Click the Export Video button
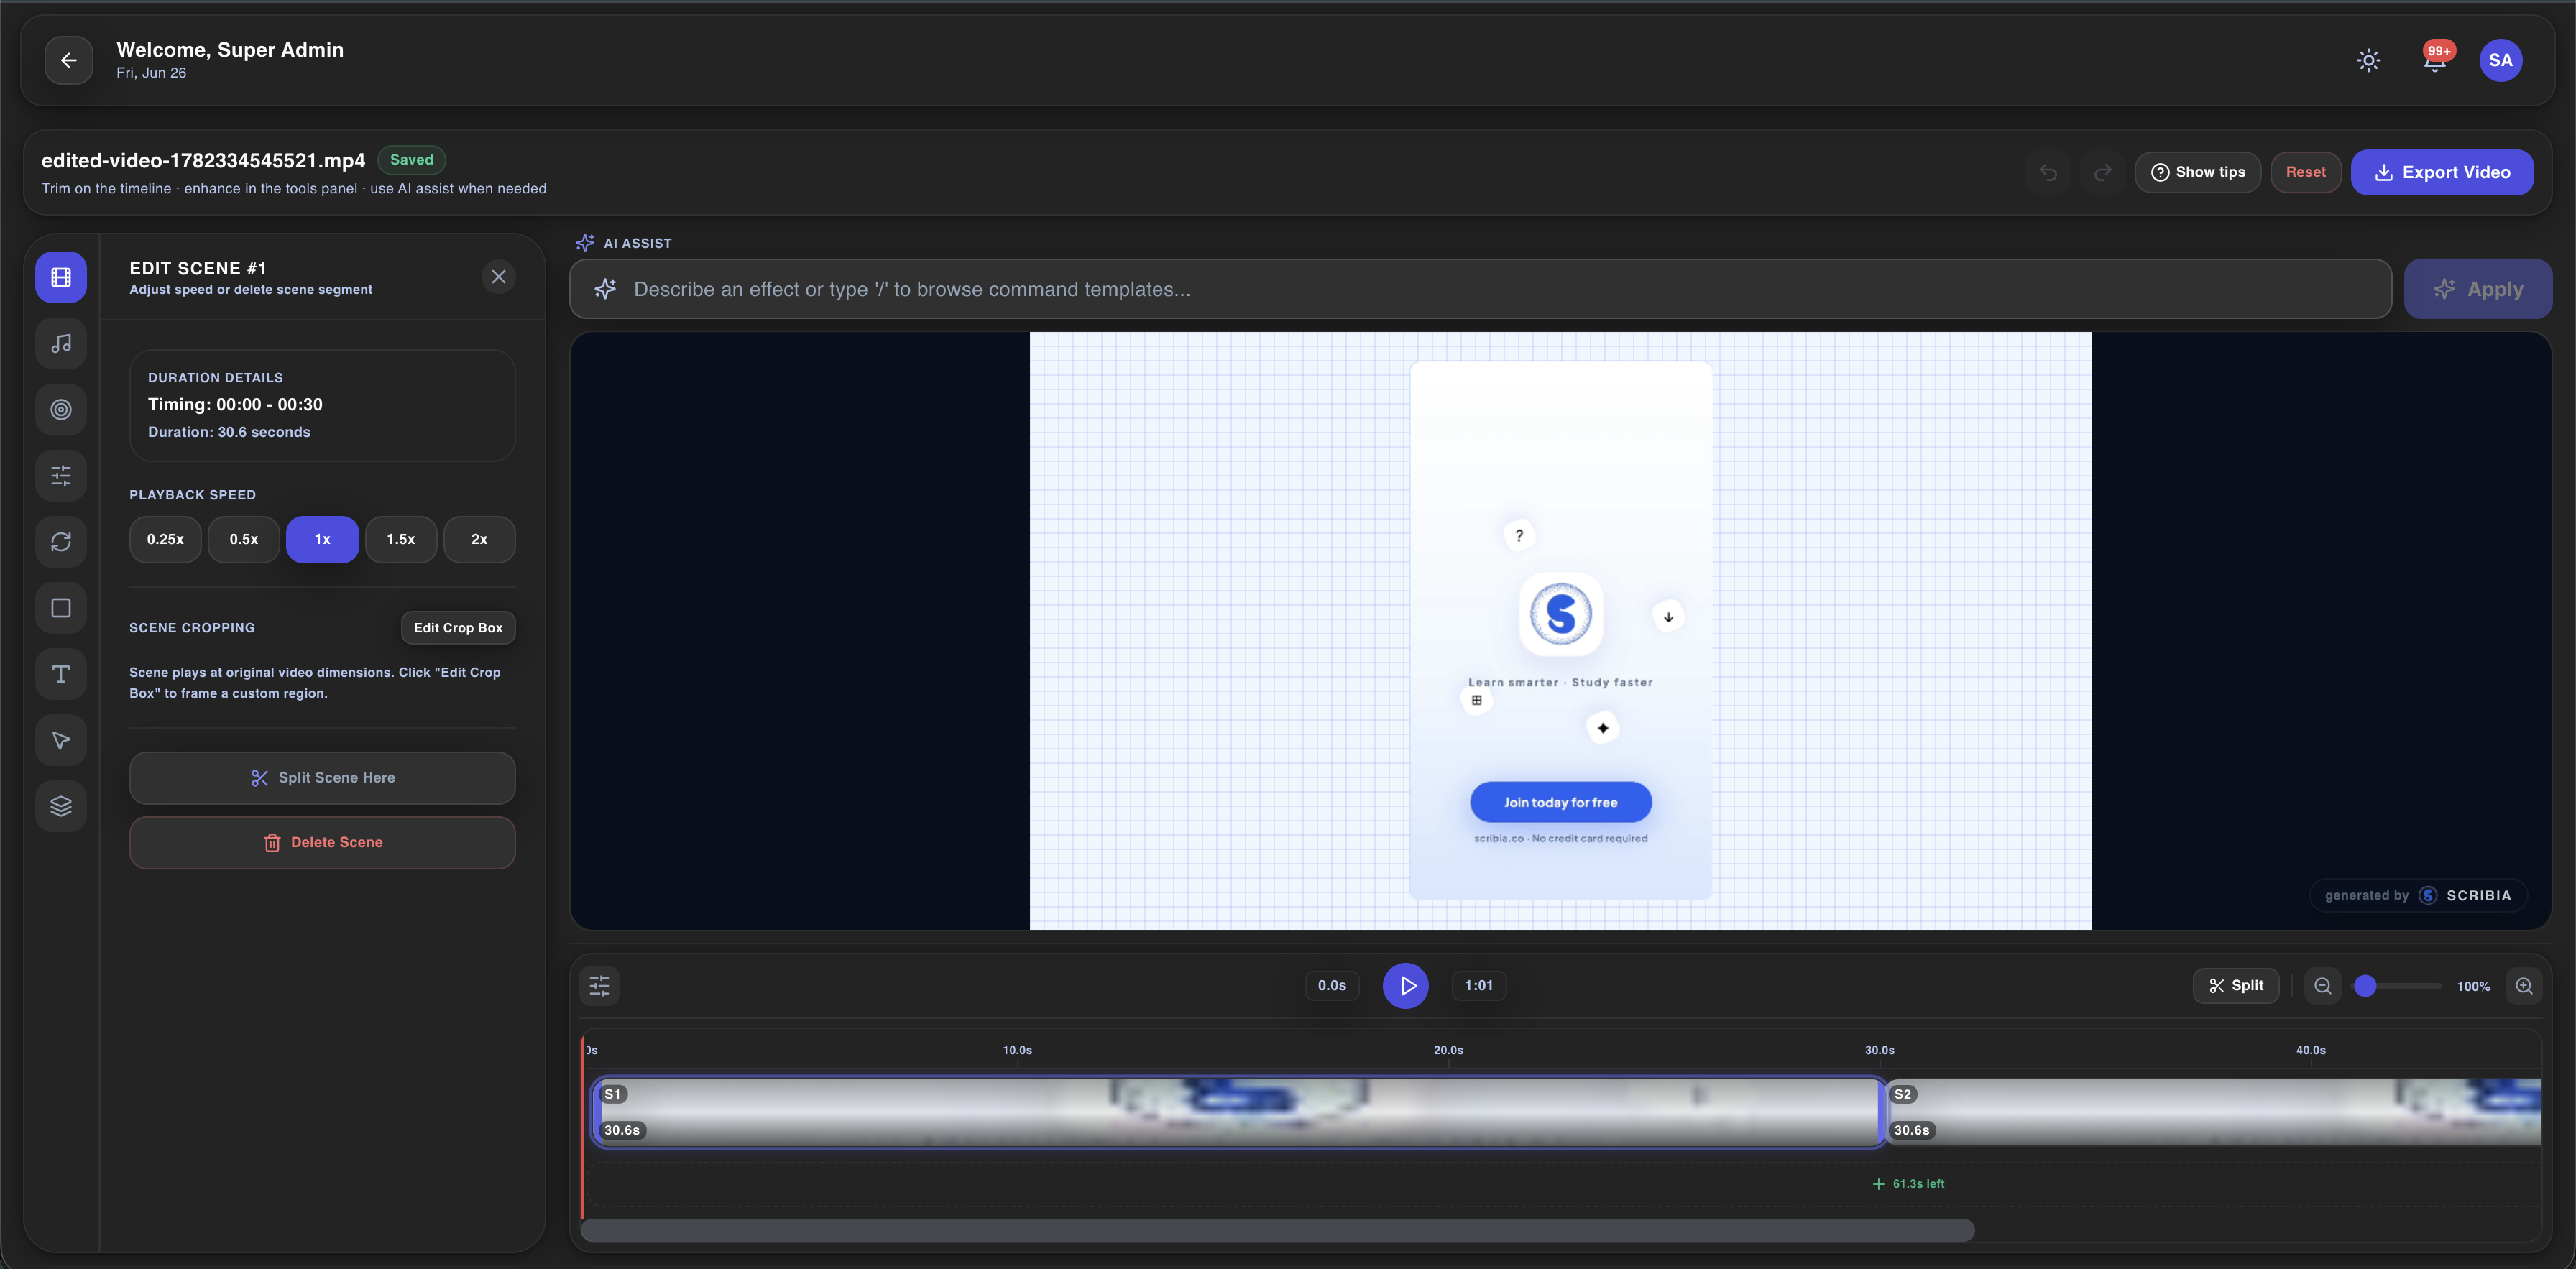Image resolution: width=2576 pixels, height=1269 pixels. 2442,172
